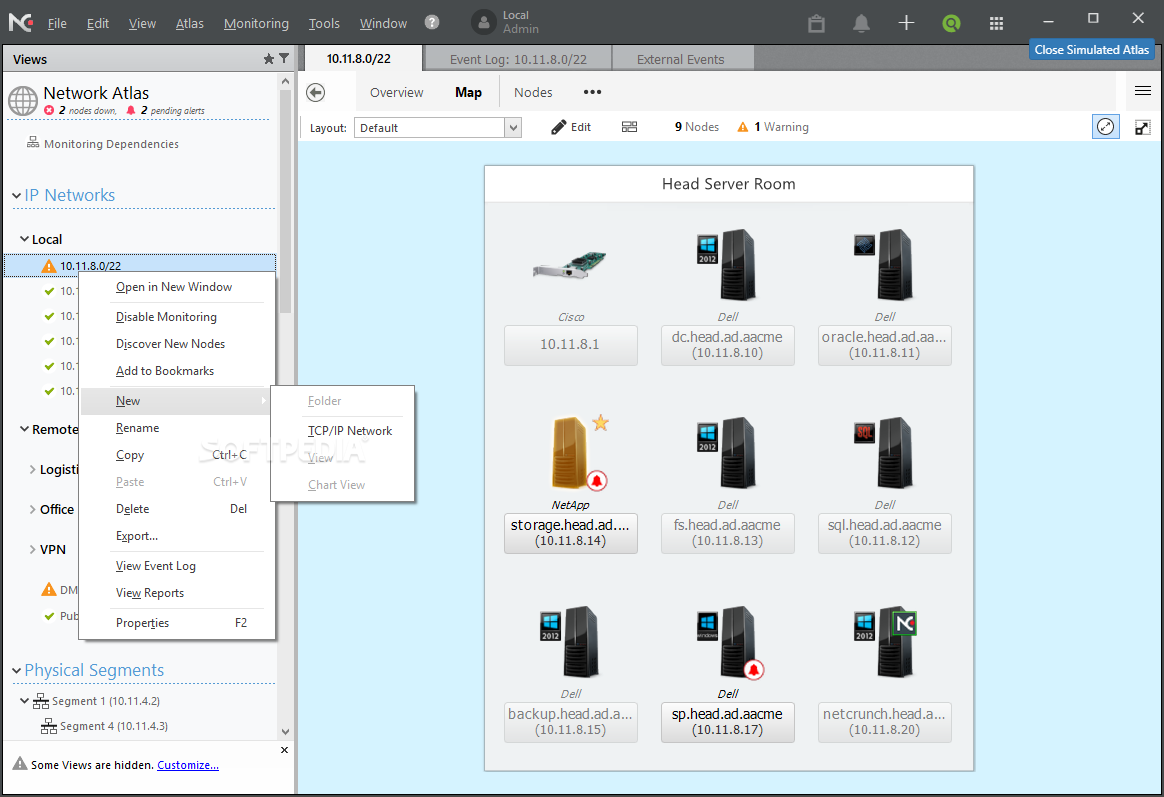Viewport: 1164px width, 797px height.
Task: Expand the VPN tree node
Action: [x=33, y=549]
